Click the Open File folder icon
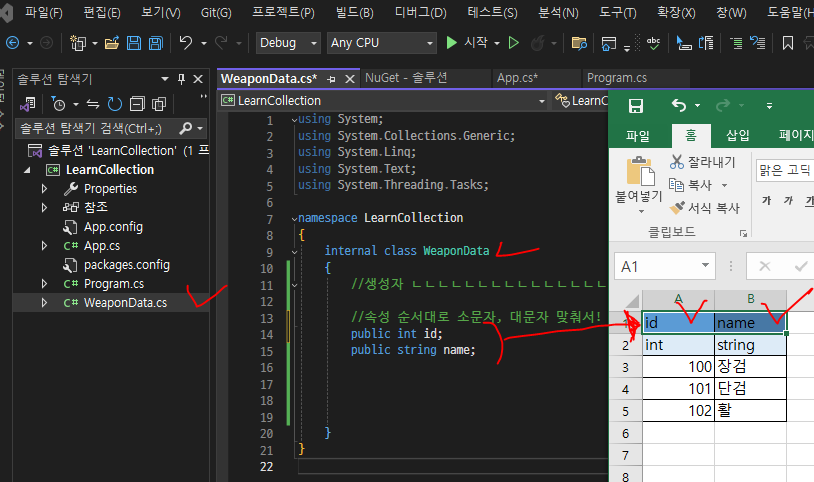 coord(112,43)
